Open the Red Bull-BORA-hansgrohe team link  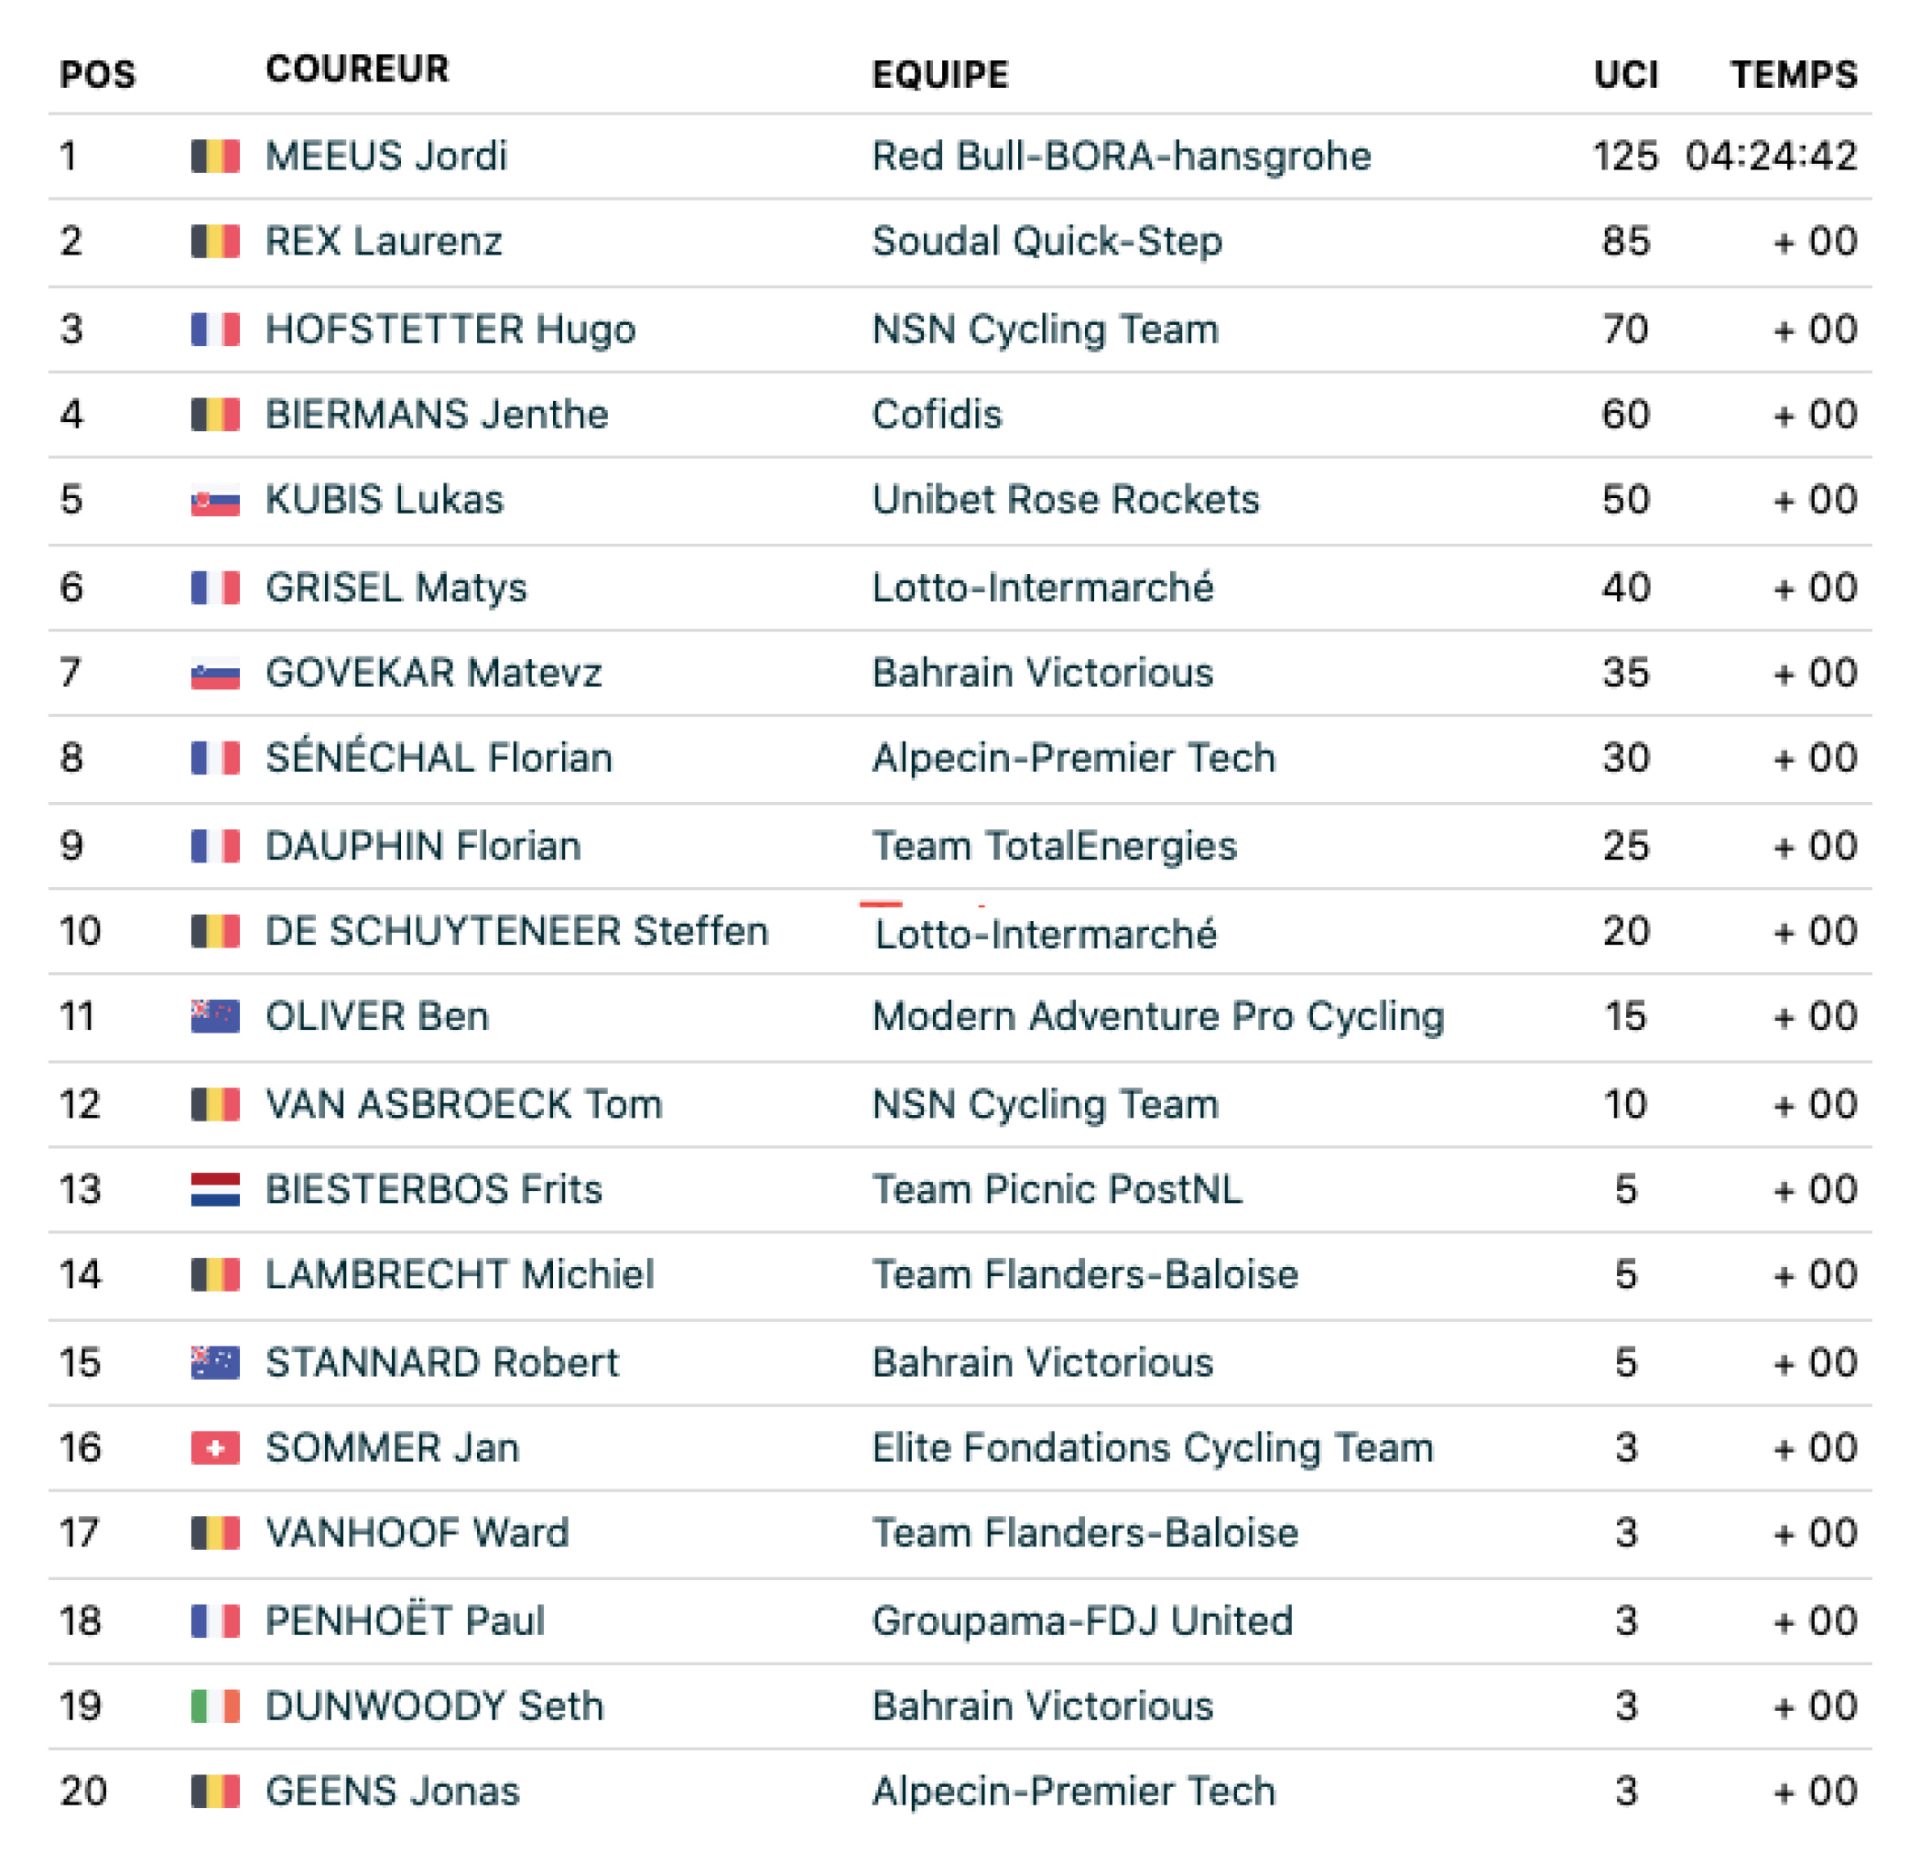pyautogui.click(x=1121, y=156)
